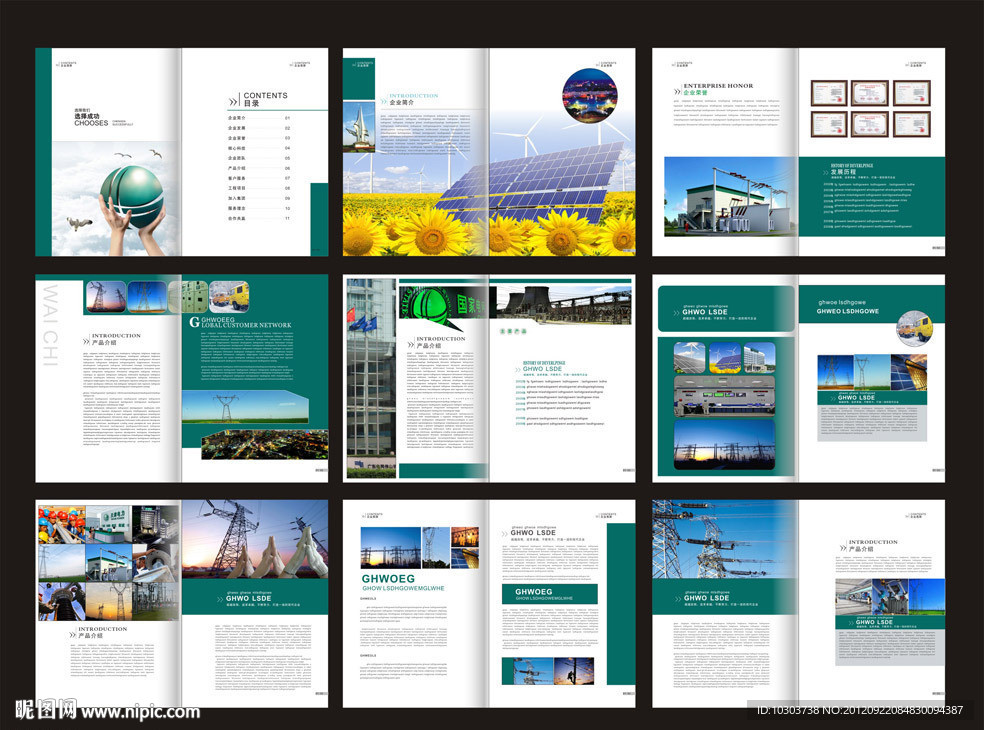The image size is (984, 730).
Task: Open the www.nipic.com watermark link
Action: click(140, 712)
